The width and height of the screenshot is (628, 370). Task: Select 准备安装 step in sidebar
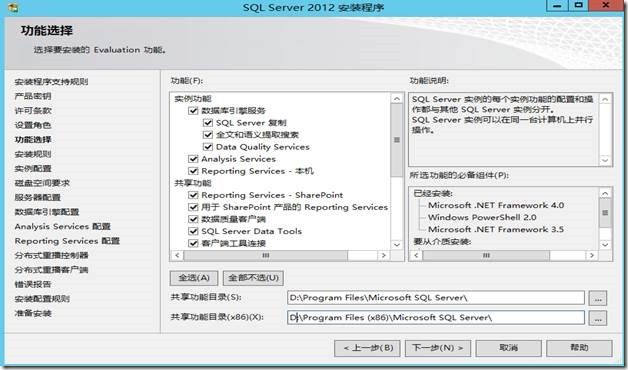(33, 313)
